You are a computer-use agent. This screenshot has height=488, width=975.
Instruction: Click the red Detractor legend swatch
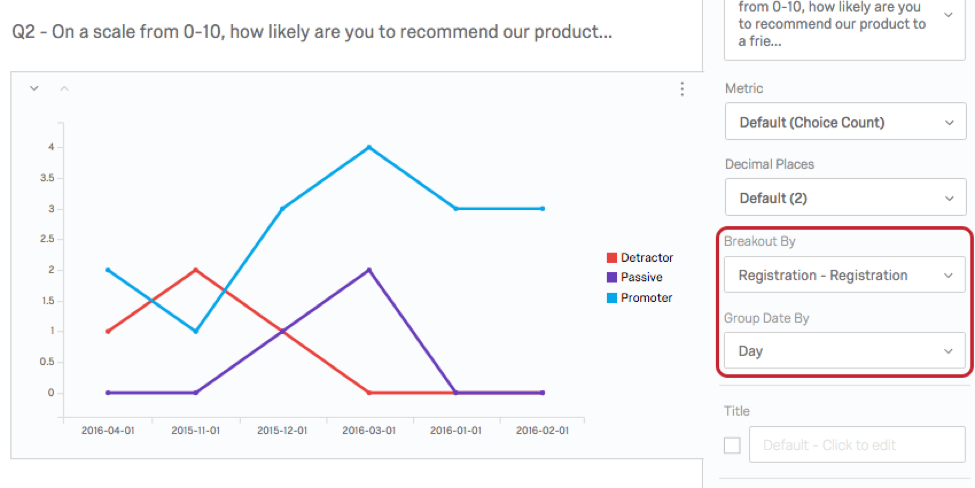pyautogui.click(x=611, y=258)
